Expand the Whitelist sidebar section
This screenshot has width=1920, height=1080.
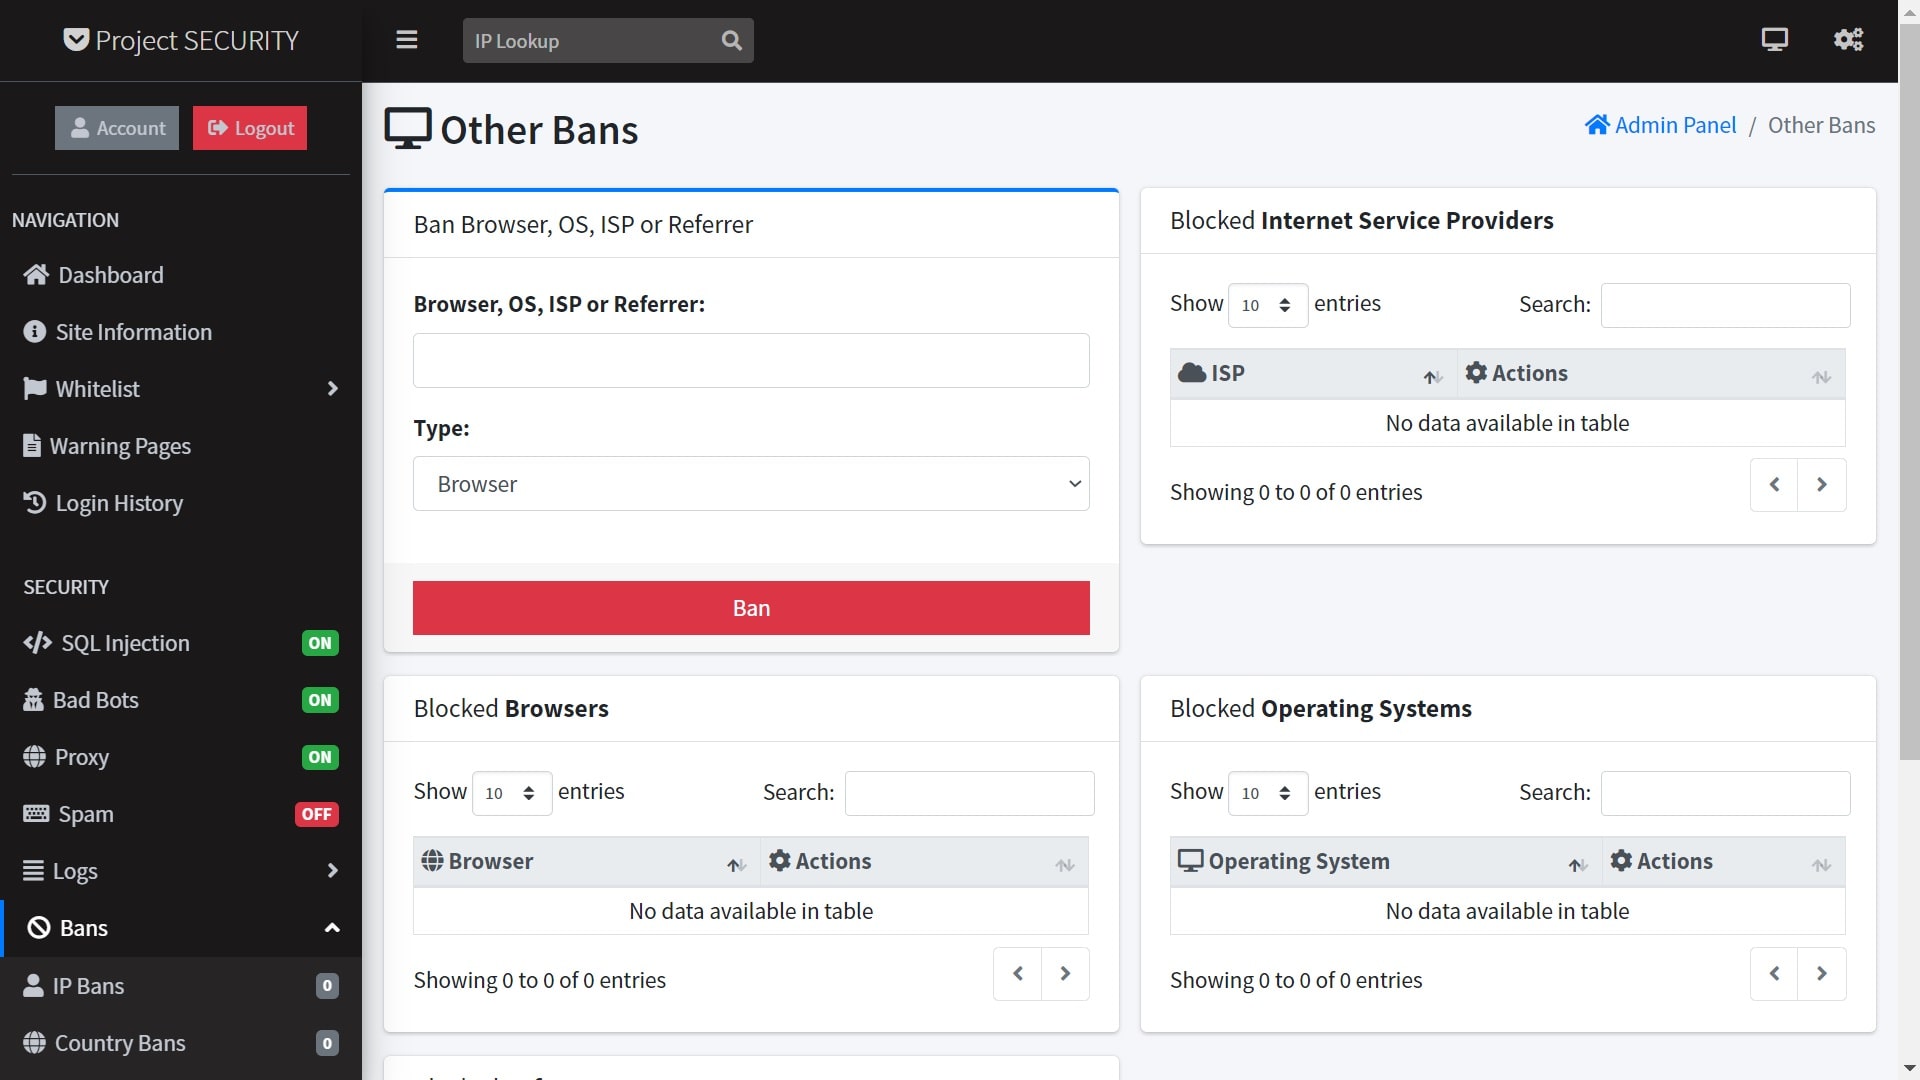(x=333, y=388)
